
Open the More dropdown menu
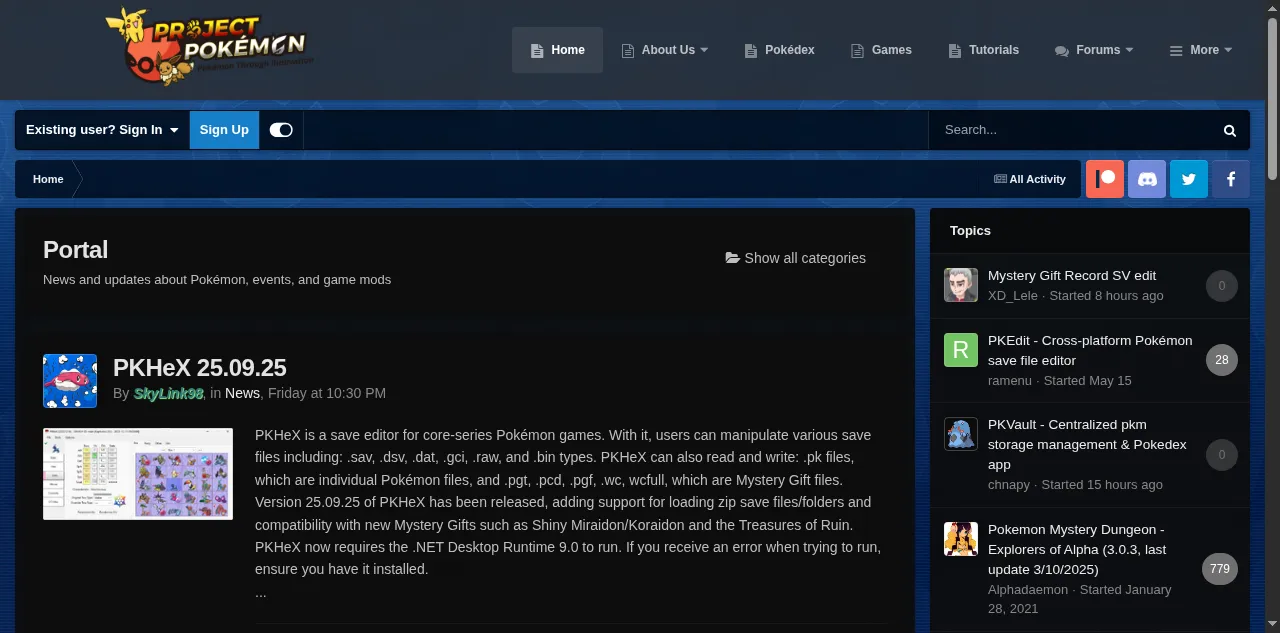[x=1201, y=50]
